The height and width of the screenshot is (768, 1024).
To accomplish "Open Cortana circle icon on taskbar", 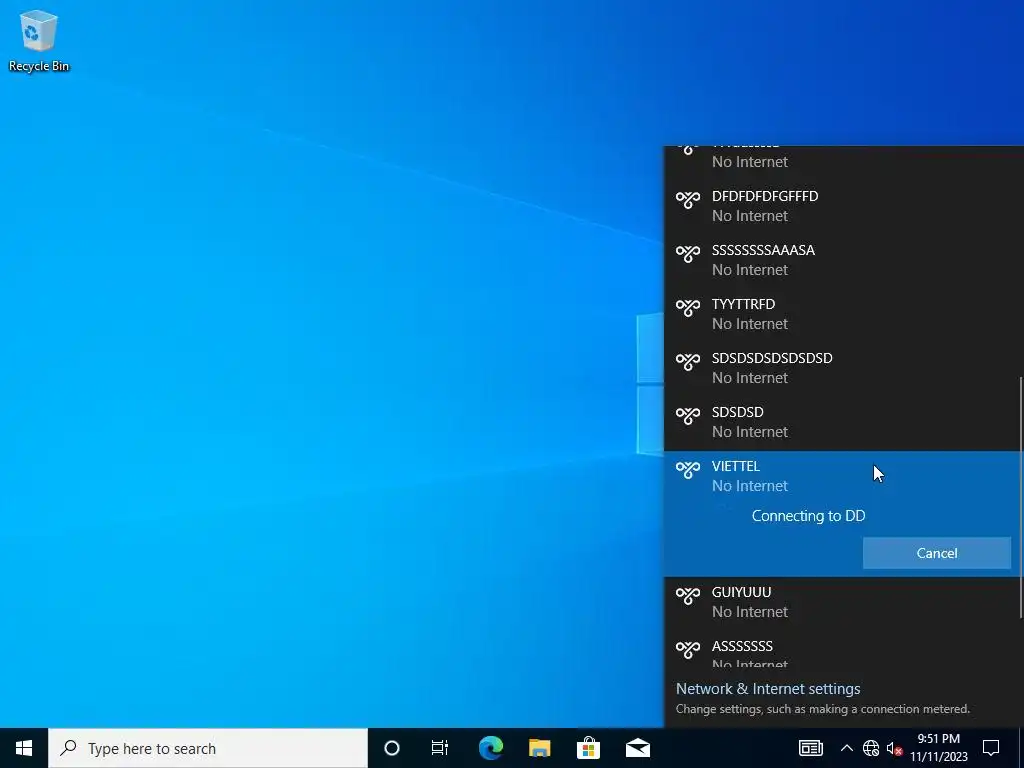I will tap(392, 748).
